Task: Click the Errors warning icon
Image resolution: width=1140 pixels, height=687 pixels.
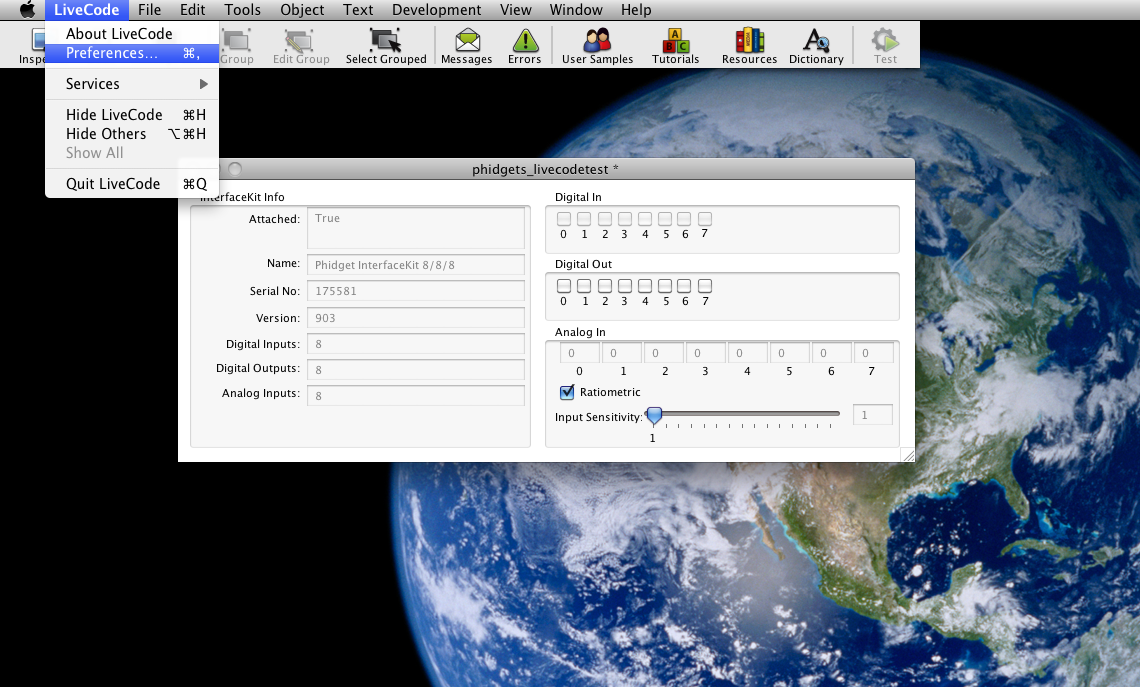Action: pos(524,46)
